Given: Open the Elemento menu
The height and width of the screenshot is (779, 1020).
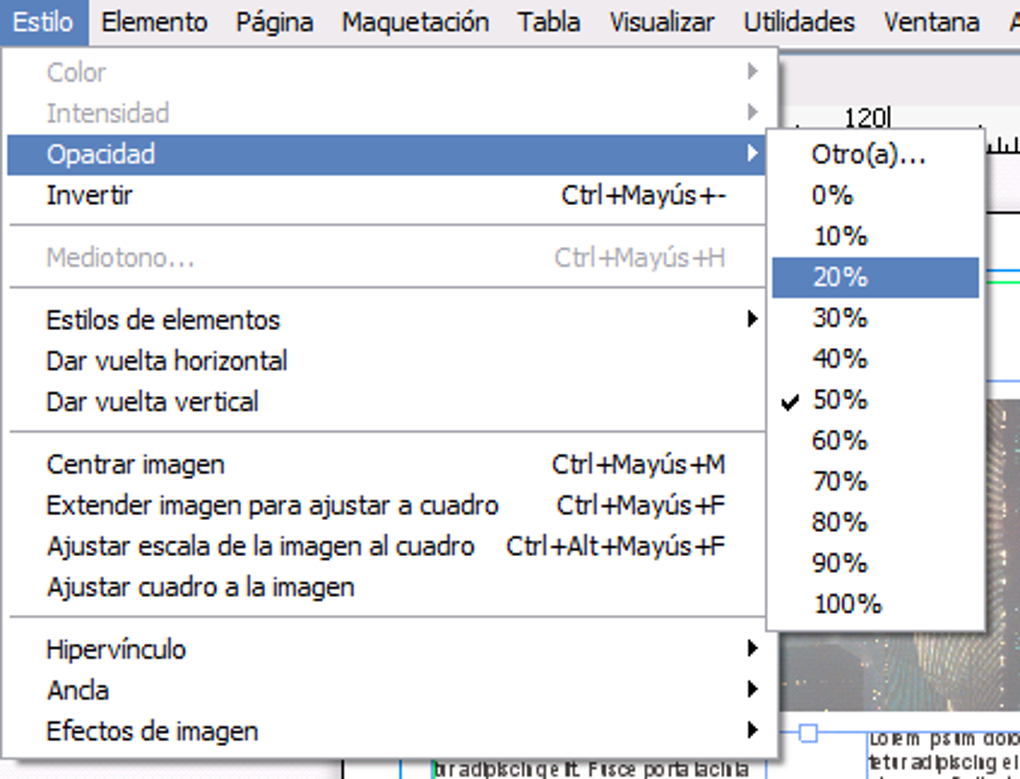Looking at the screenshot, I should [x=154, y=22].
